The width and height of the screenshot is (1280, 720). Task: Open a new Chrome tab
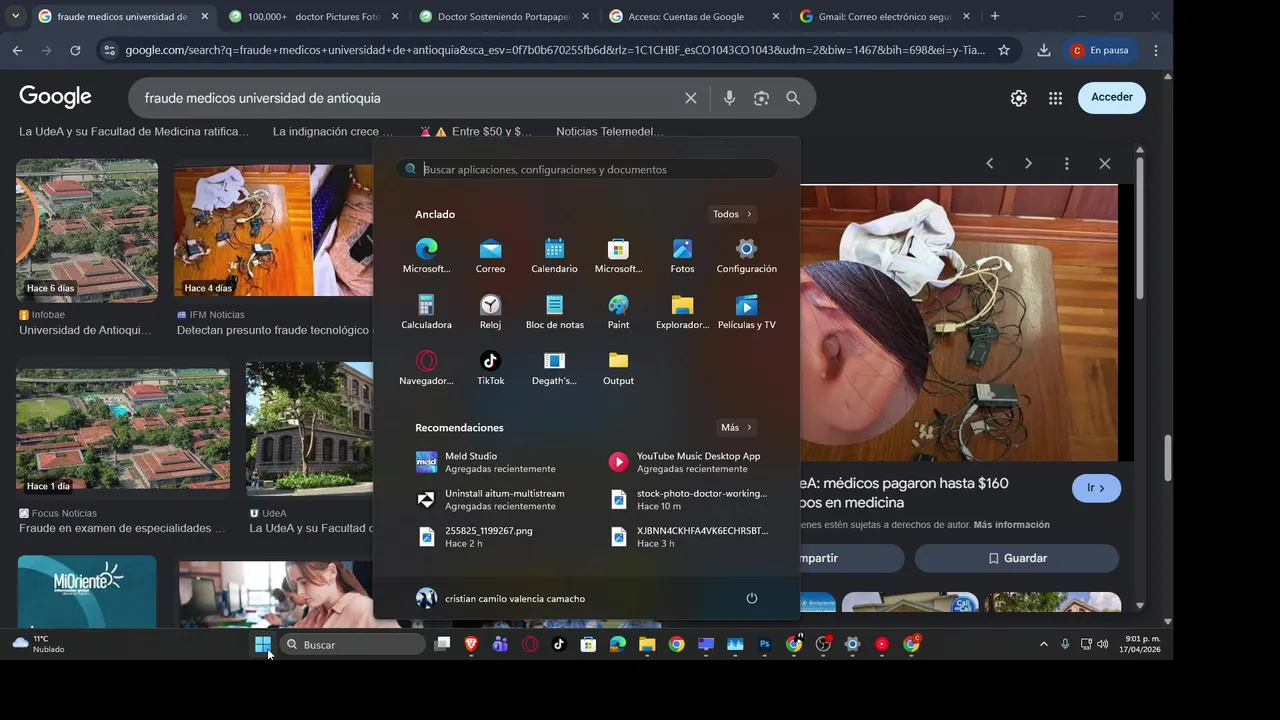coord(994,16)
